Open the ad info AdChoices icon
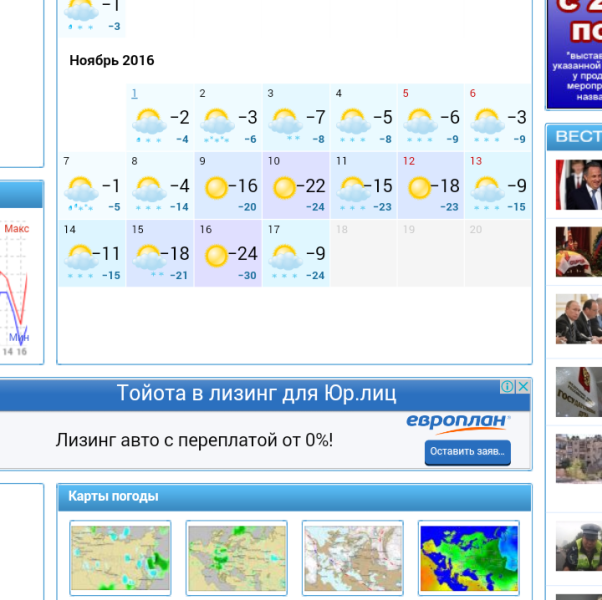The image size is (602, 600). click(508, 387)
